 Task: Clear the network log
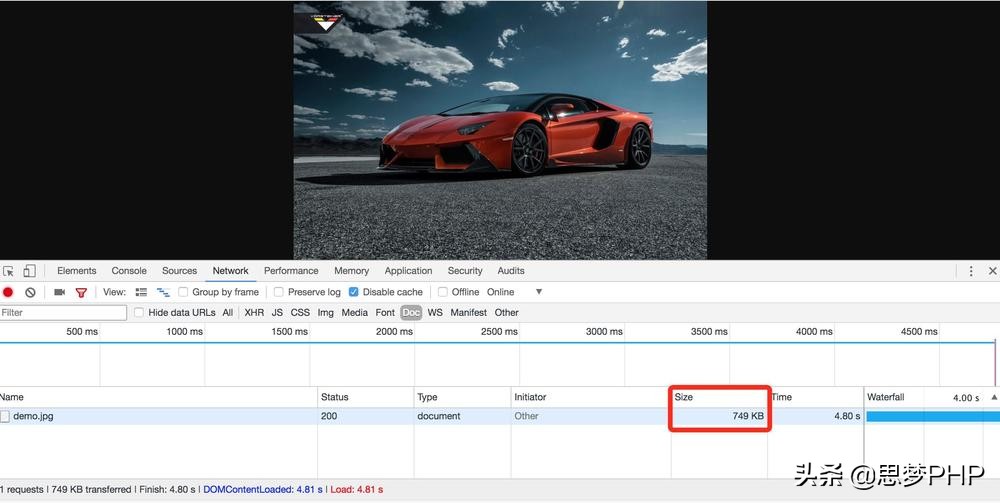pos(30,292)
